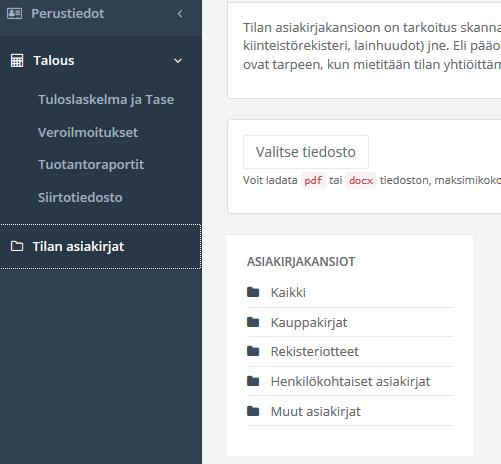Click the Tilan asiakirjat folder outline icon
The image size is (501, 464).
[17, 246]
